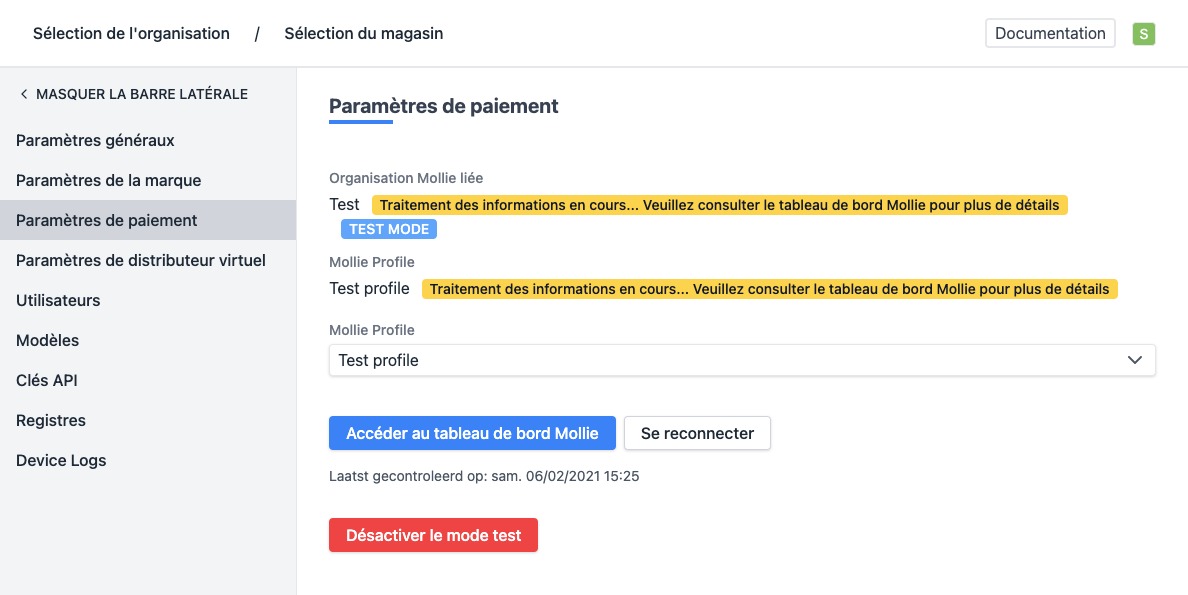The height and width of the screenshot is (595, 1188).
Task: Open Registres in the sidebar
Action: [x=51, y=420]
